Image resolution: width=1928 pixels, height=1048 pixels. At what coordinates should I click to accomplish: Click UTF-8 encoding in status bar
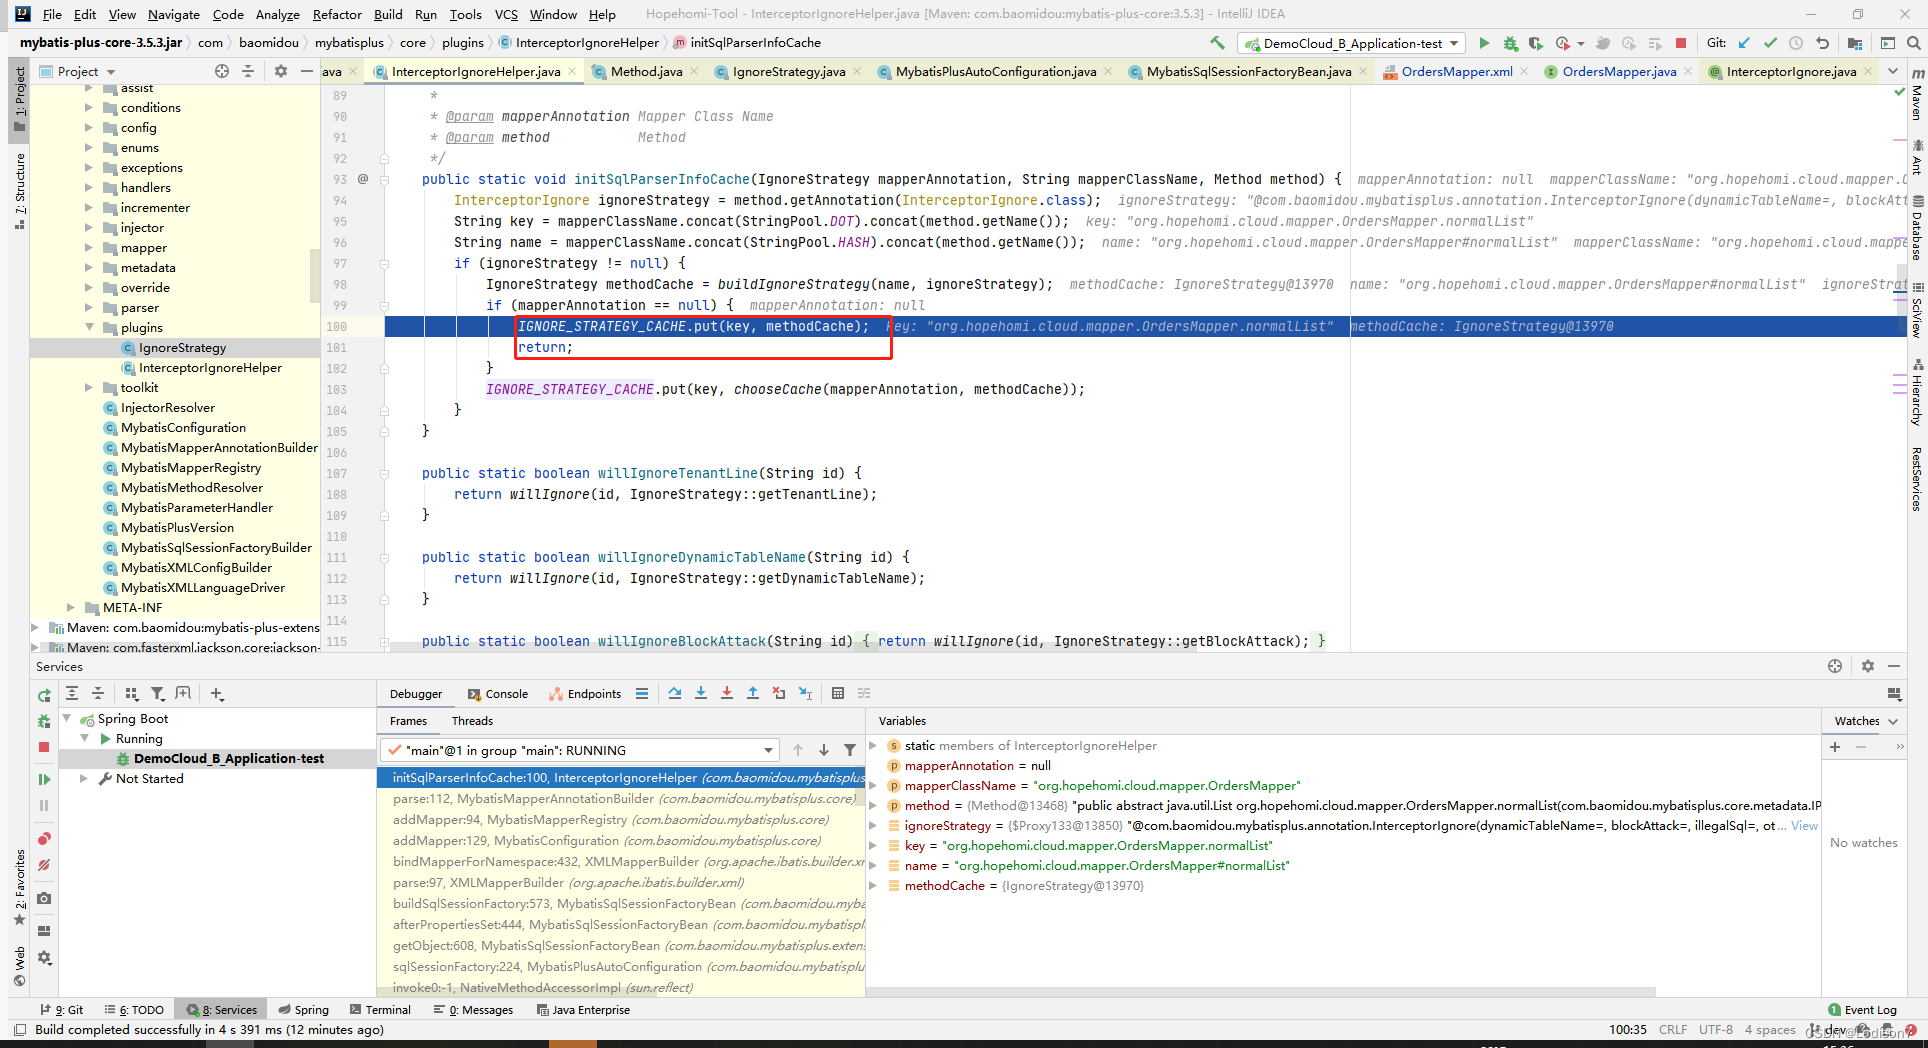click(1716, 1029)
